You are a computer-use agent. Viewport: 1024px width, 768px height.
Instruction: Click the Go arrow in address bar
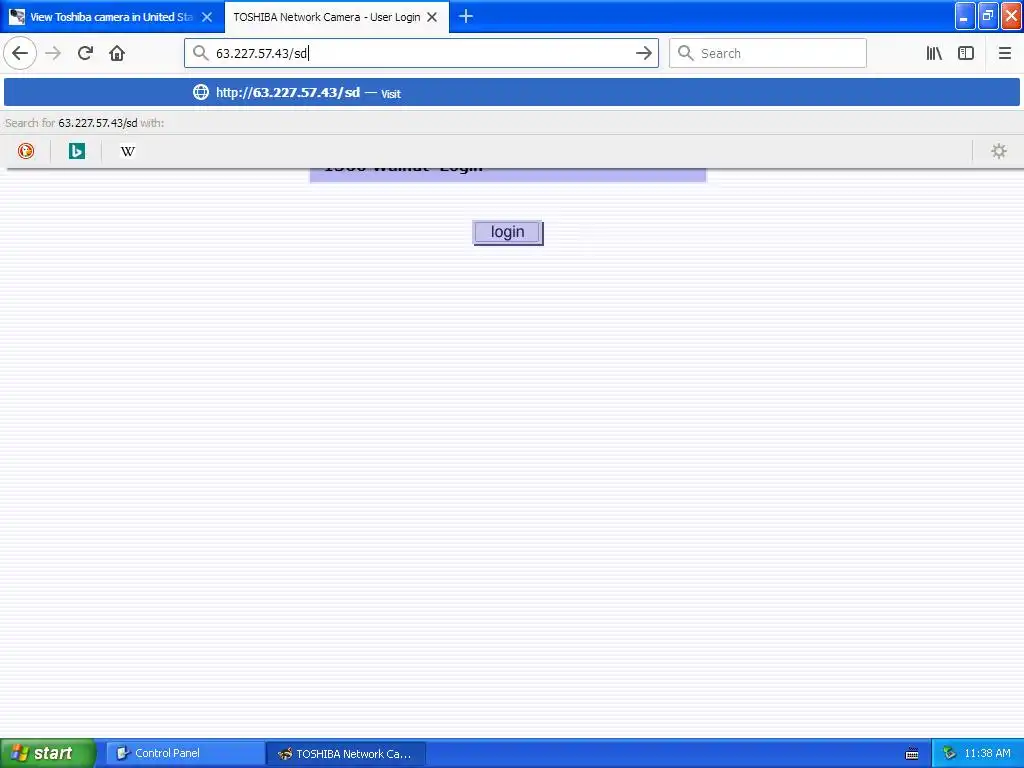[x=644, y=54]
